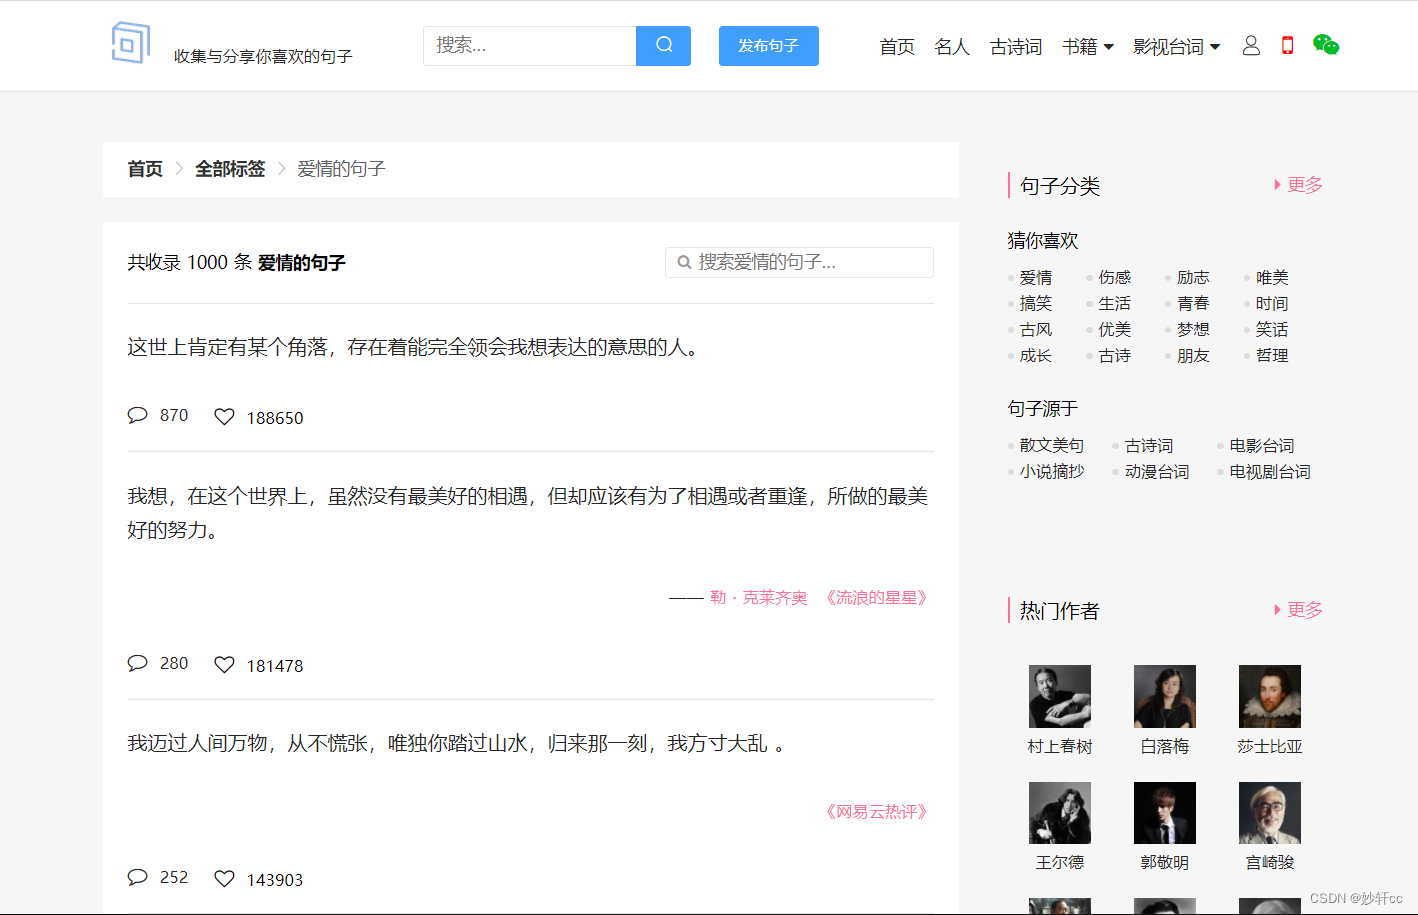The width and height of the screenshot is (1418, 915).
Task: Open the 宫崎骏 author portrait
Action: 1270,813
